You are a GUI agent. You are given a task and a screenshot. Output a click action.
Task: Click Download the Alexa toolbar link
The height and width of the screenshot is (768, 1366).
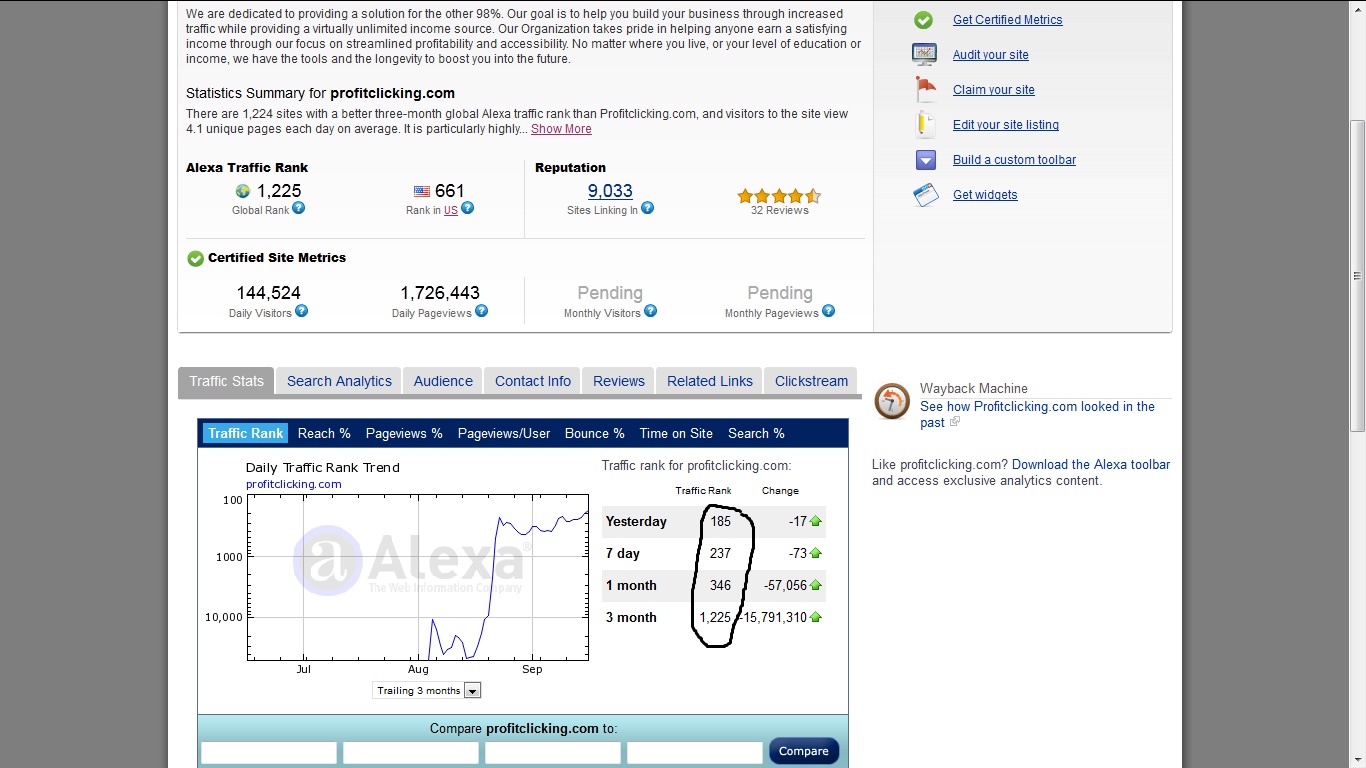point(1091,465)
